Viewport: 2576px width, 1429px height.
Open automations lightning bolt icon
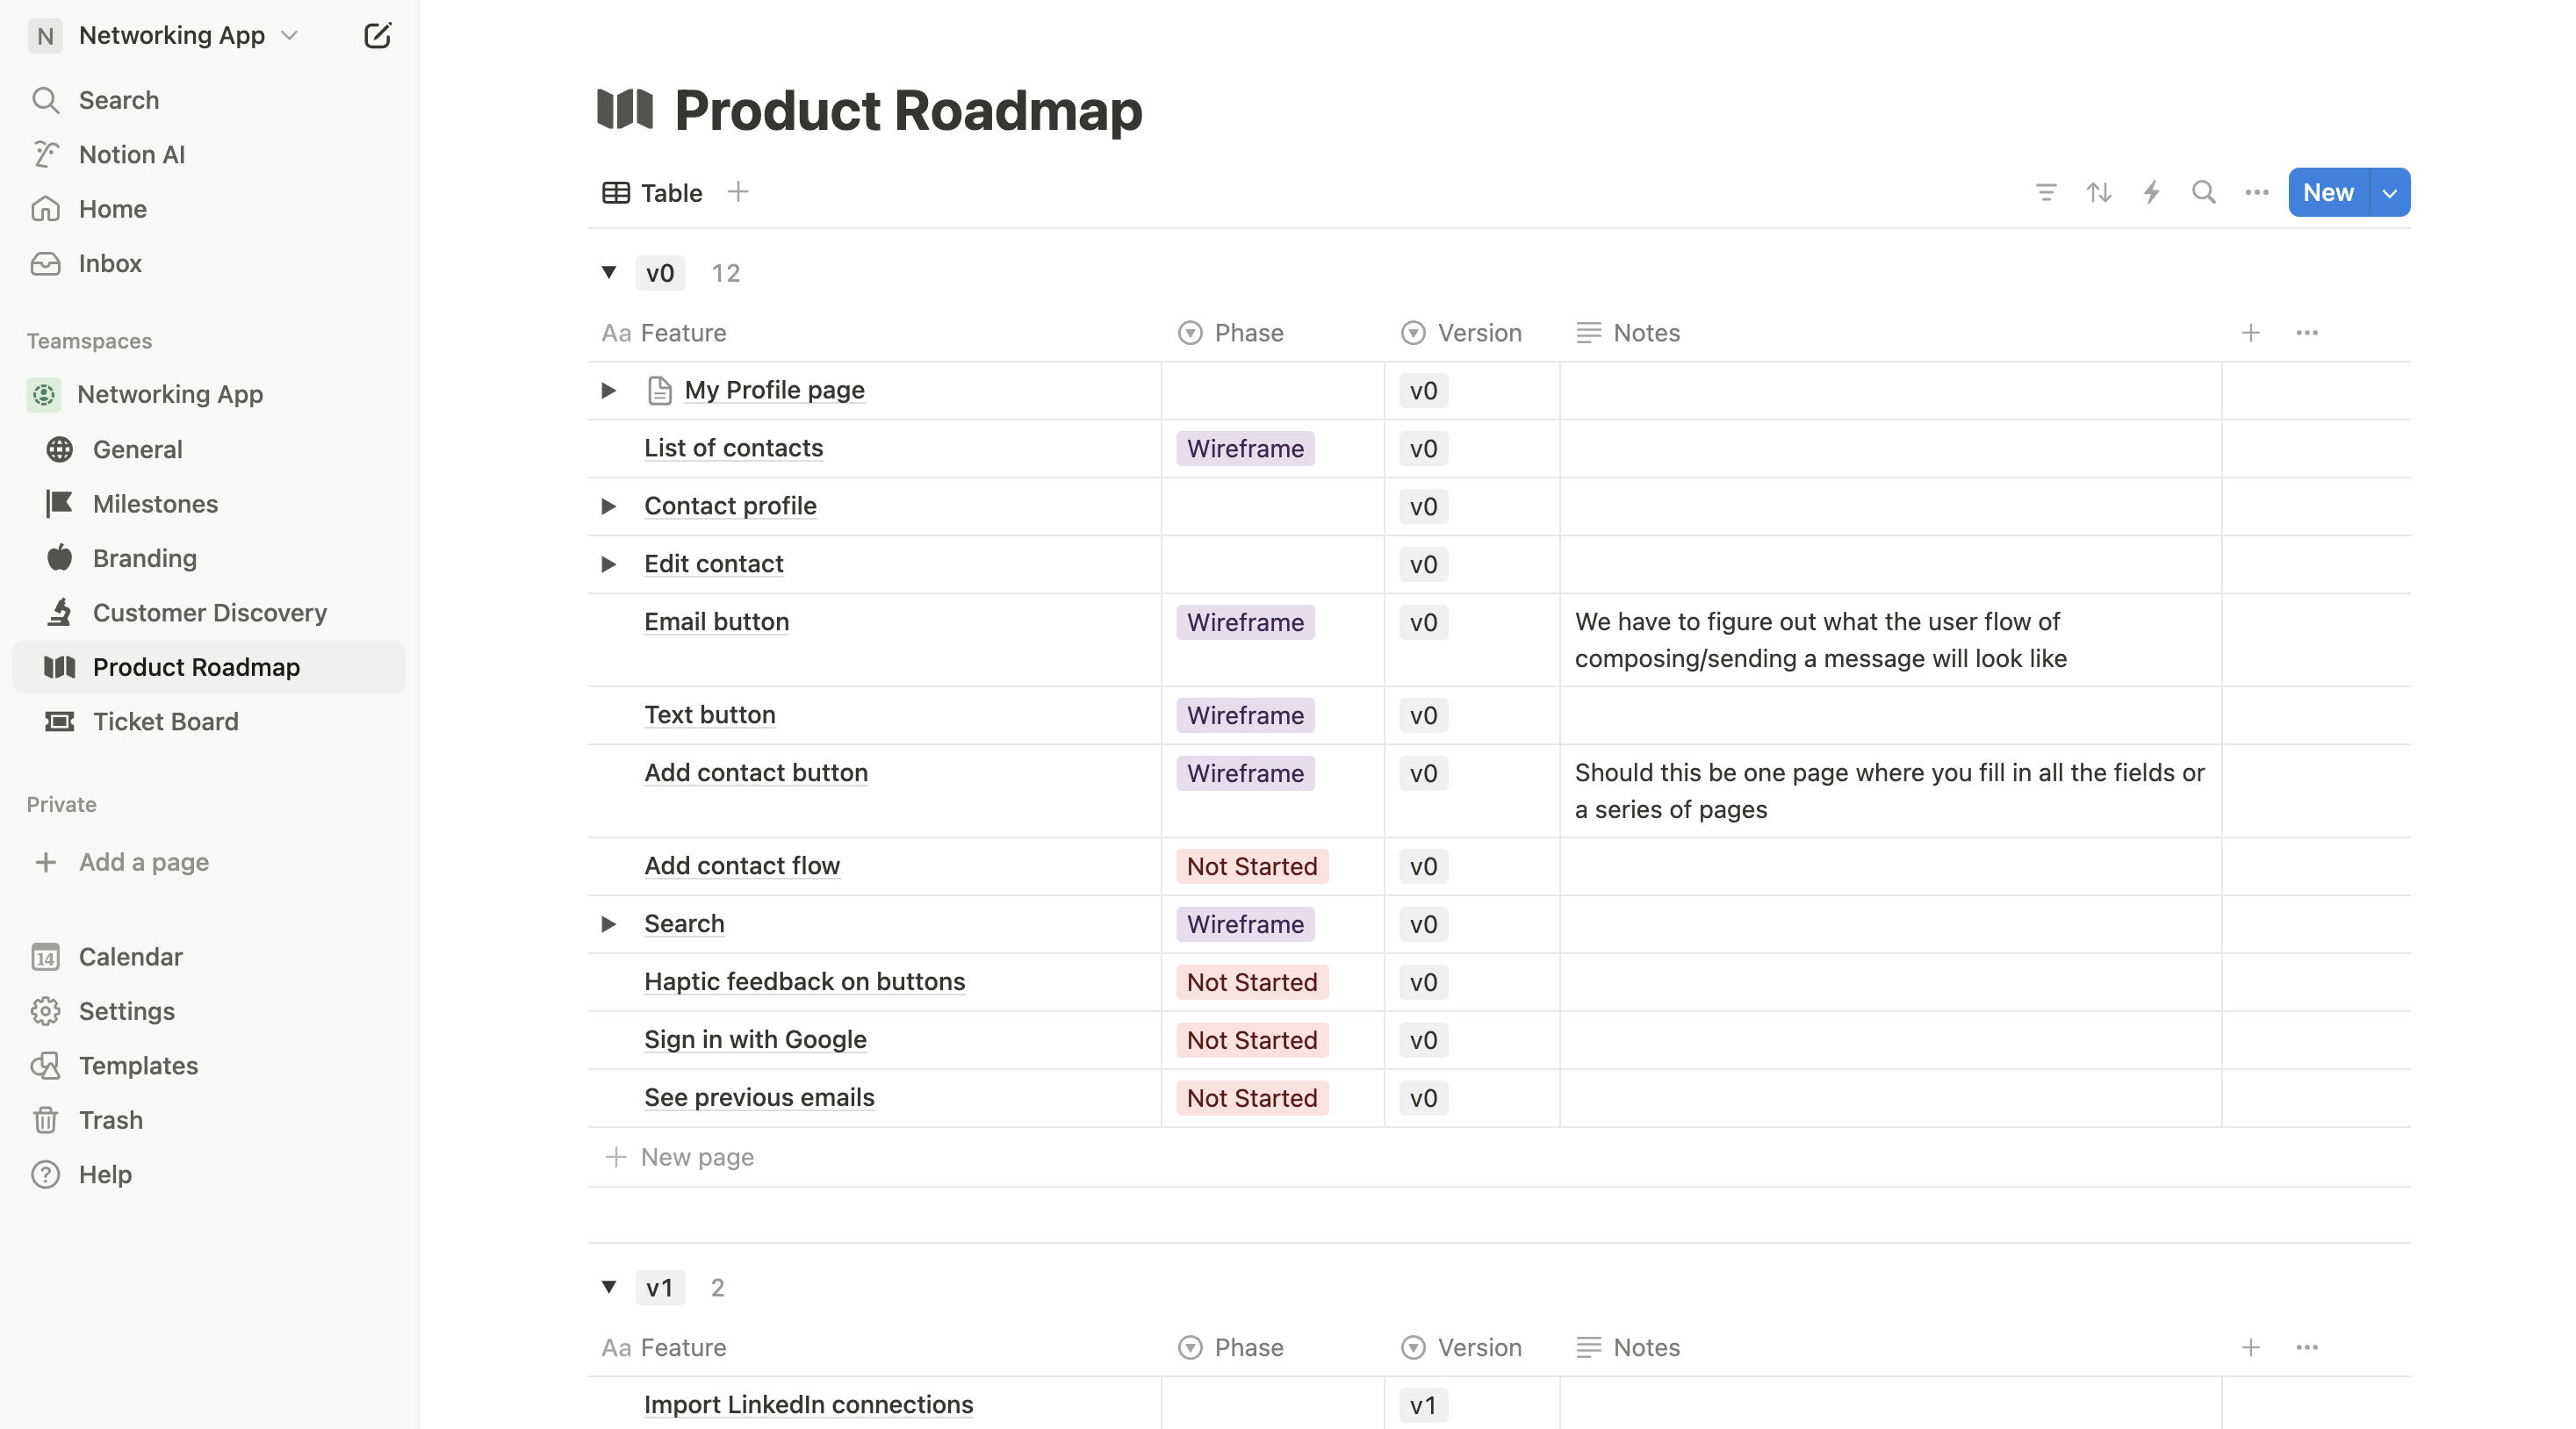pyautogui.click(x=2151, y=192)
